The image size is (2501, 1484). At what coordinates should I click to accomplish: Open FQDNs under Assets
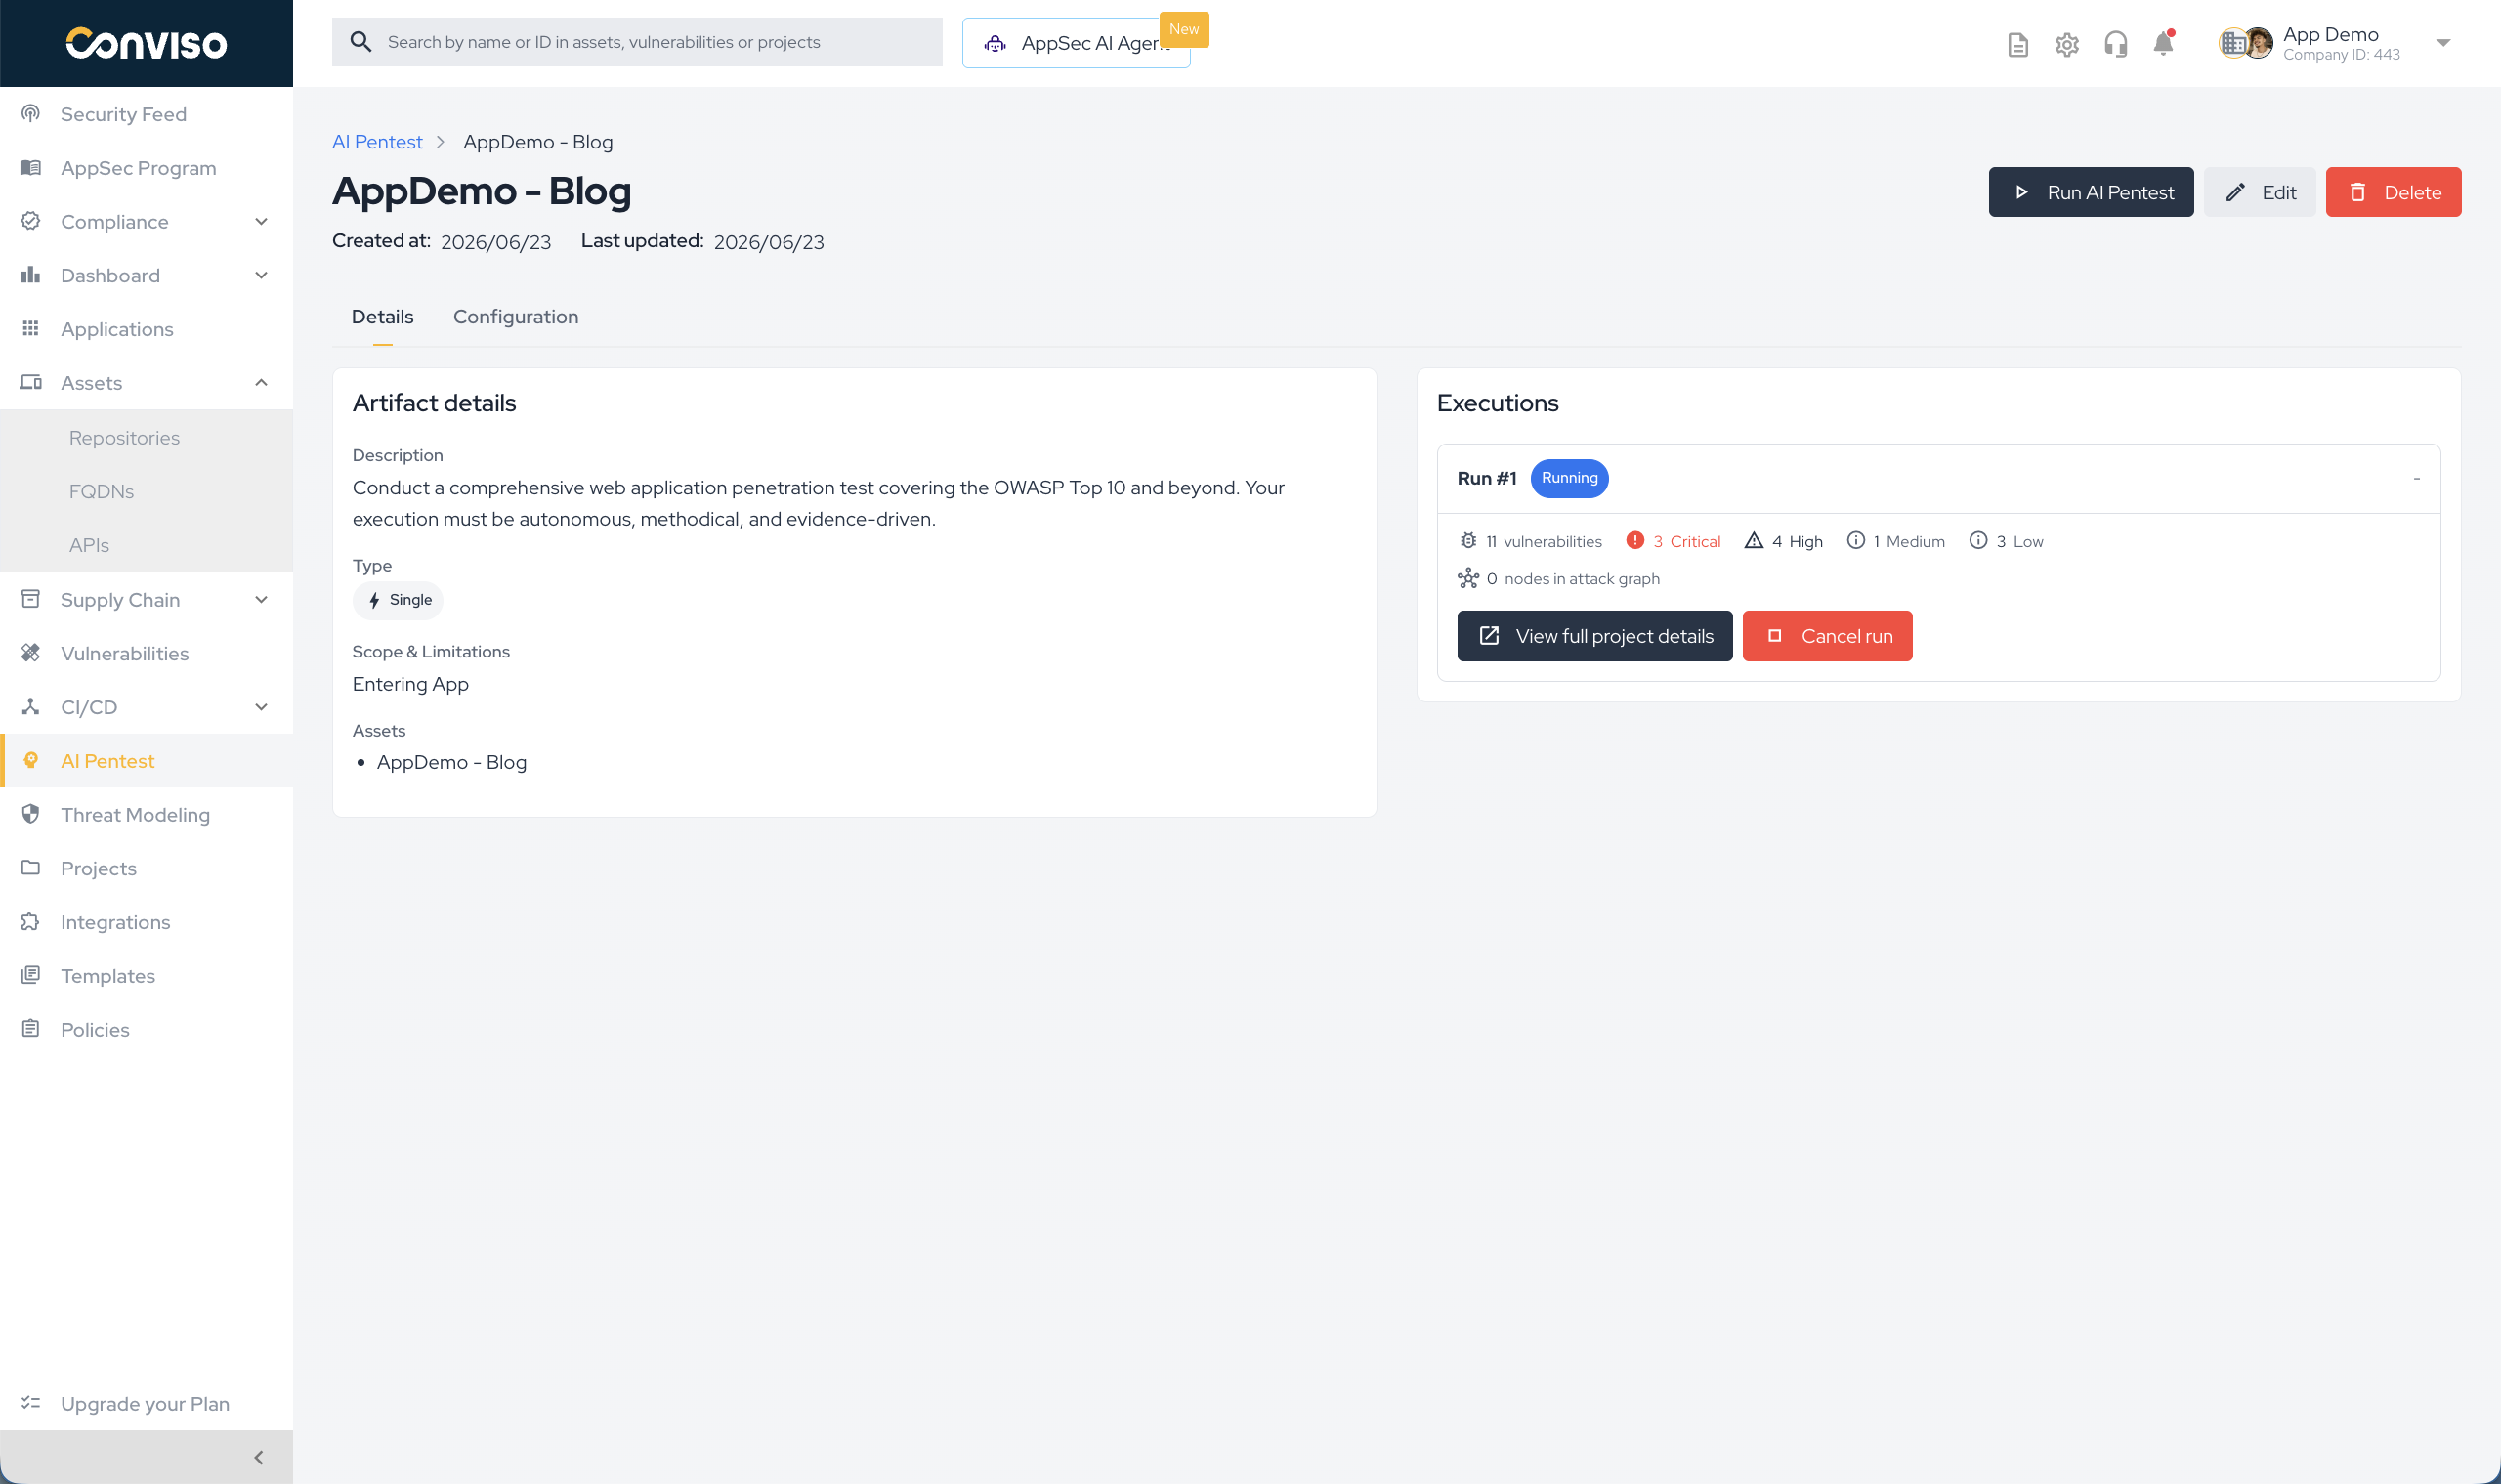[101, 492]
